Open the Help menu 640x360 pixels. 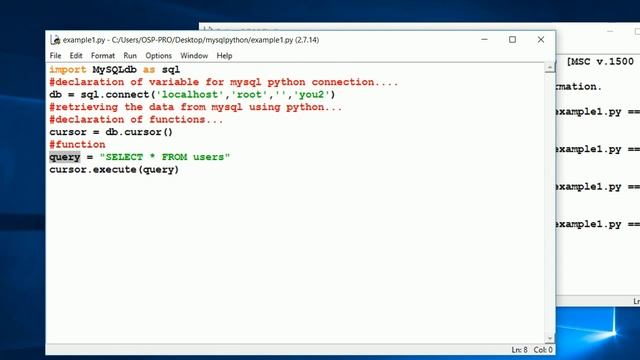click(x=224, y=56)
